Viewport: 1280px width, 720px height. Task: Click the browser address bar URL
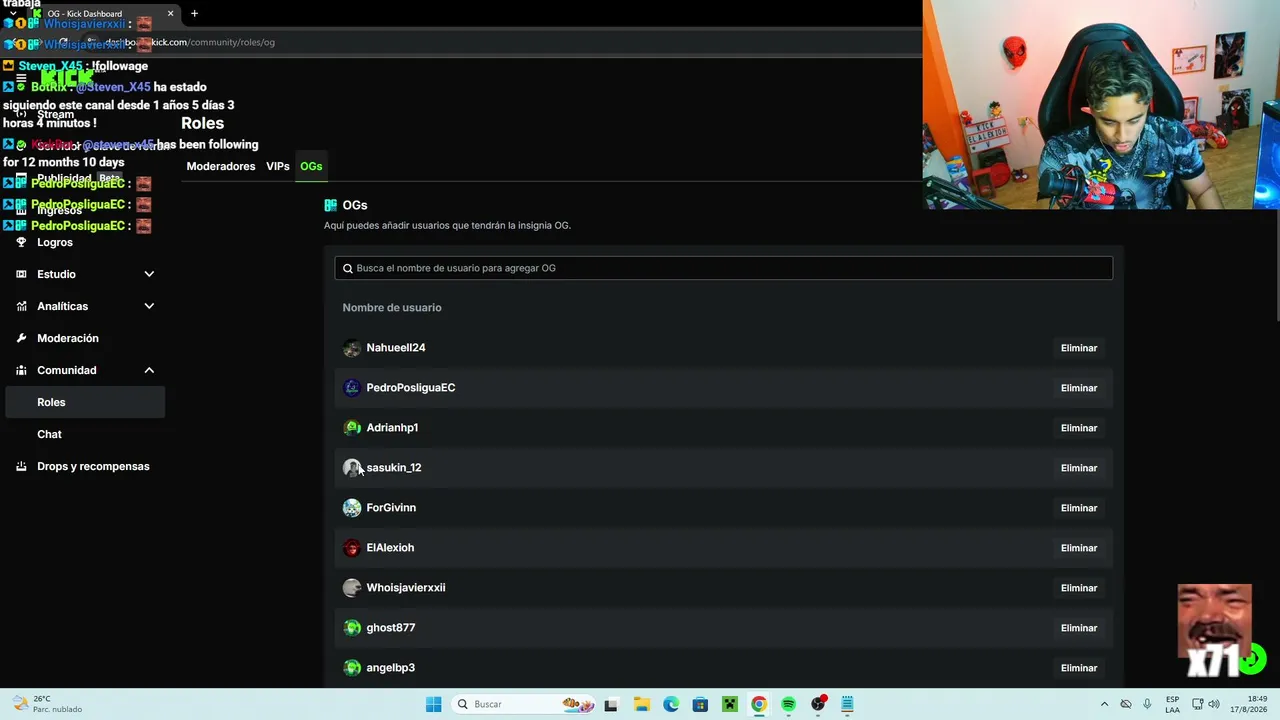190,42
